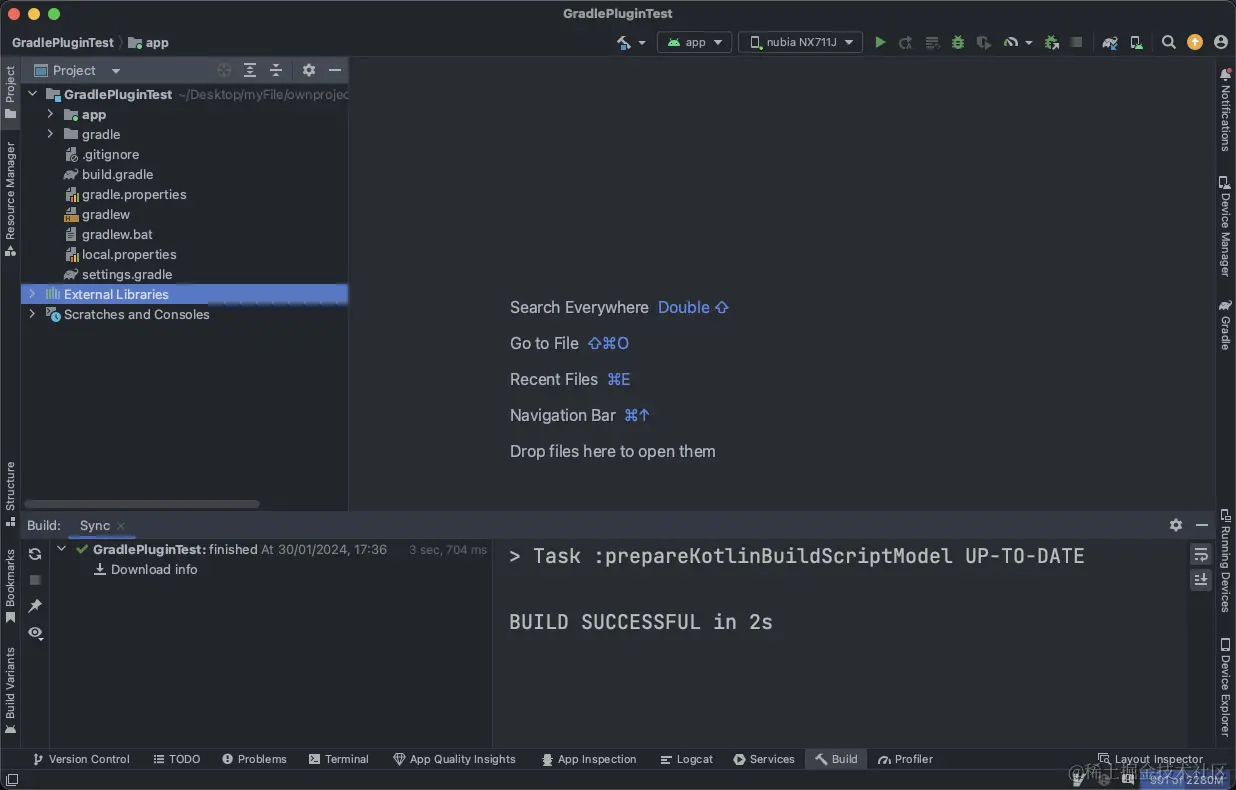Viewport: 1236px width, 790px height.
Task: Open the Resource Manager side panel
Action: 10,199
